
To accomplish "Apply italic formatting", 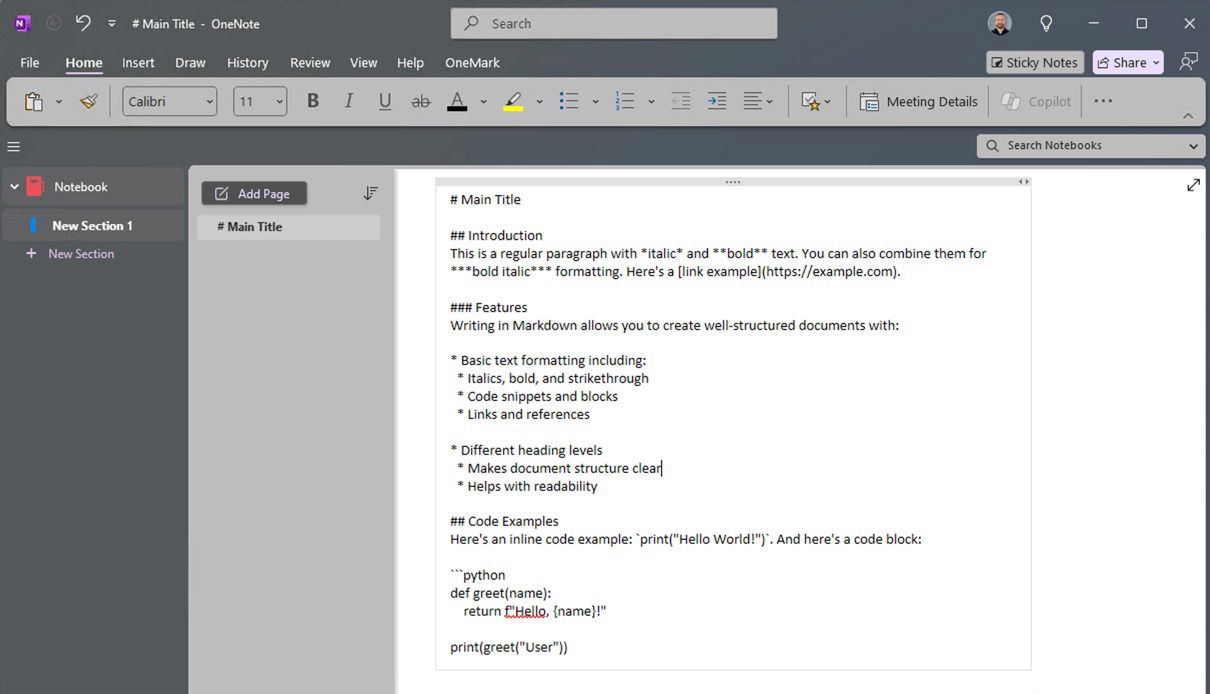I will (x=348, y=101).
